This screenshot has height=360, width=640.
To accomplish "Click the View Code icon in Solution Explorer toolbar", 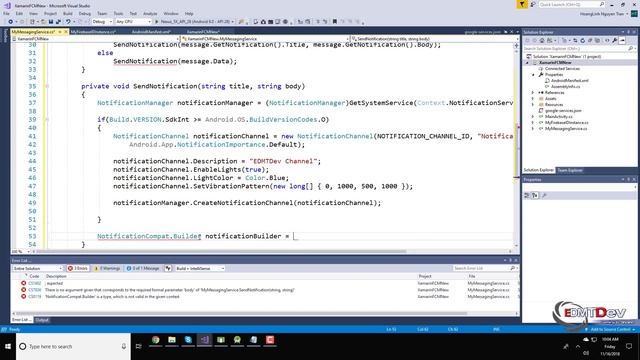I will point(607,40).
